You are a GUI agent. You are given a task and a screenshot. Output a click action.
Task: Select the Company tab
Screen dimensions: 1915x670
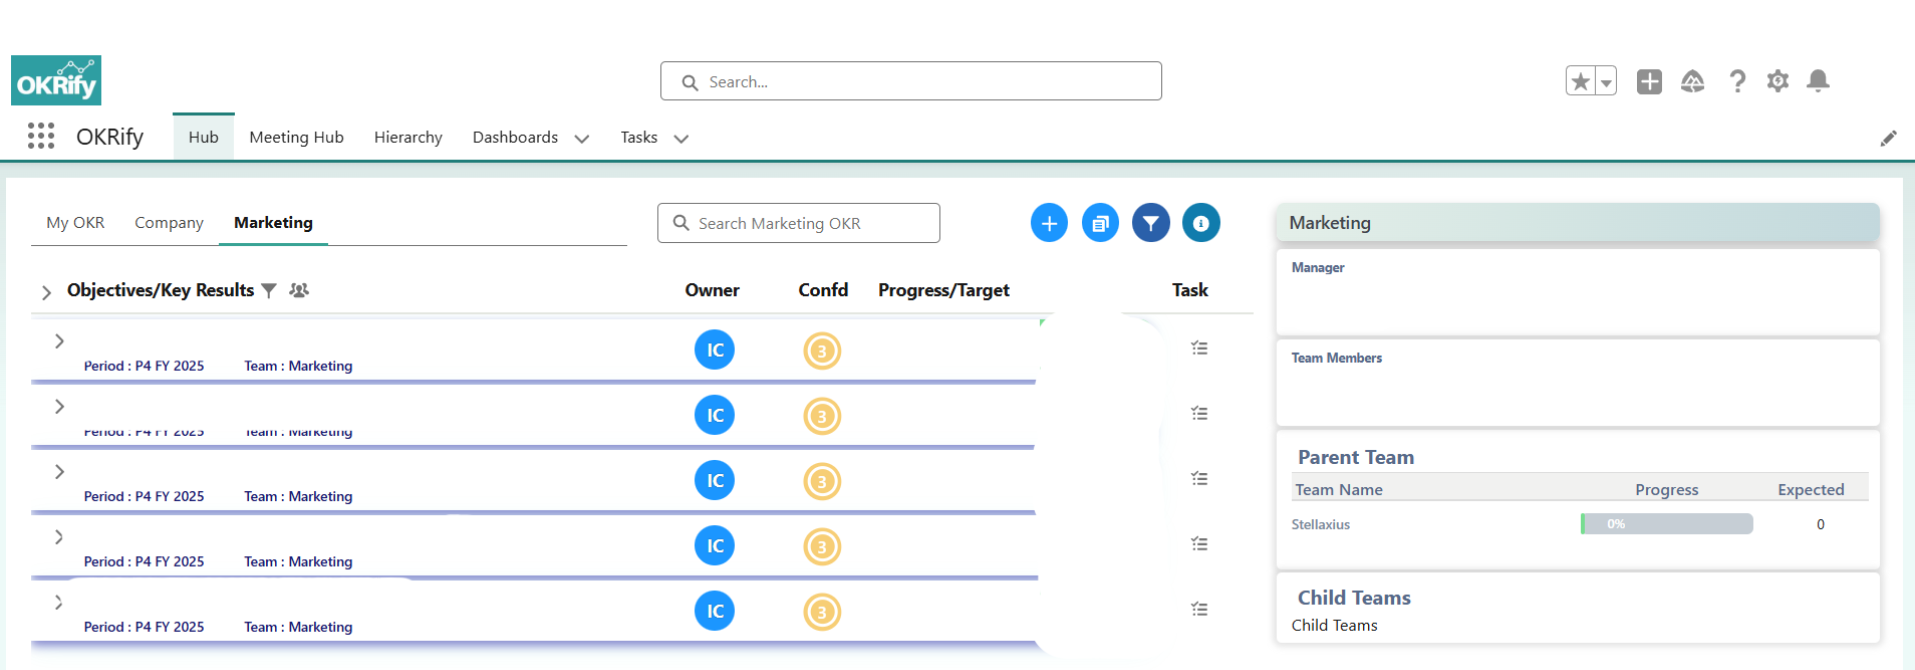pyautogui.click(x=169, y=222)
